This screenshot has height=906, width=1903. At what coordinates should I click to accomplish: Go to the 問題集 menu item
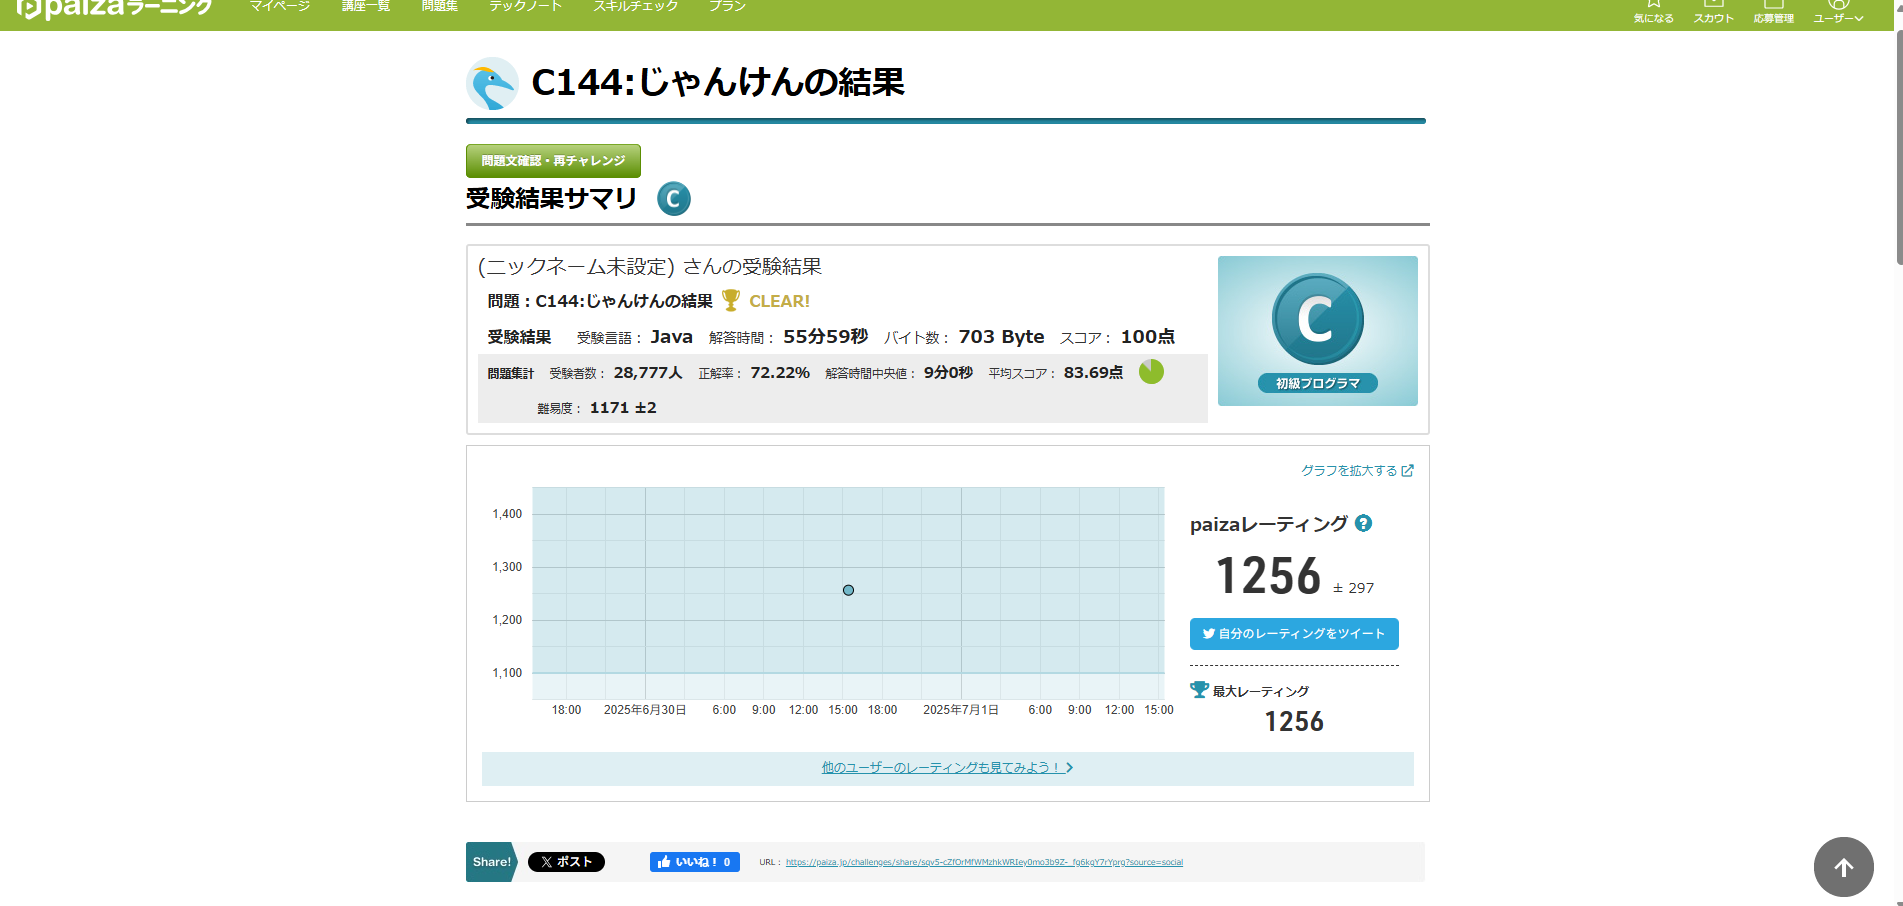(439, 6)
